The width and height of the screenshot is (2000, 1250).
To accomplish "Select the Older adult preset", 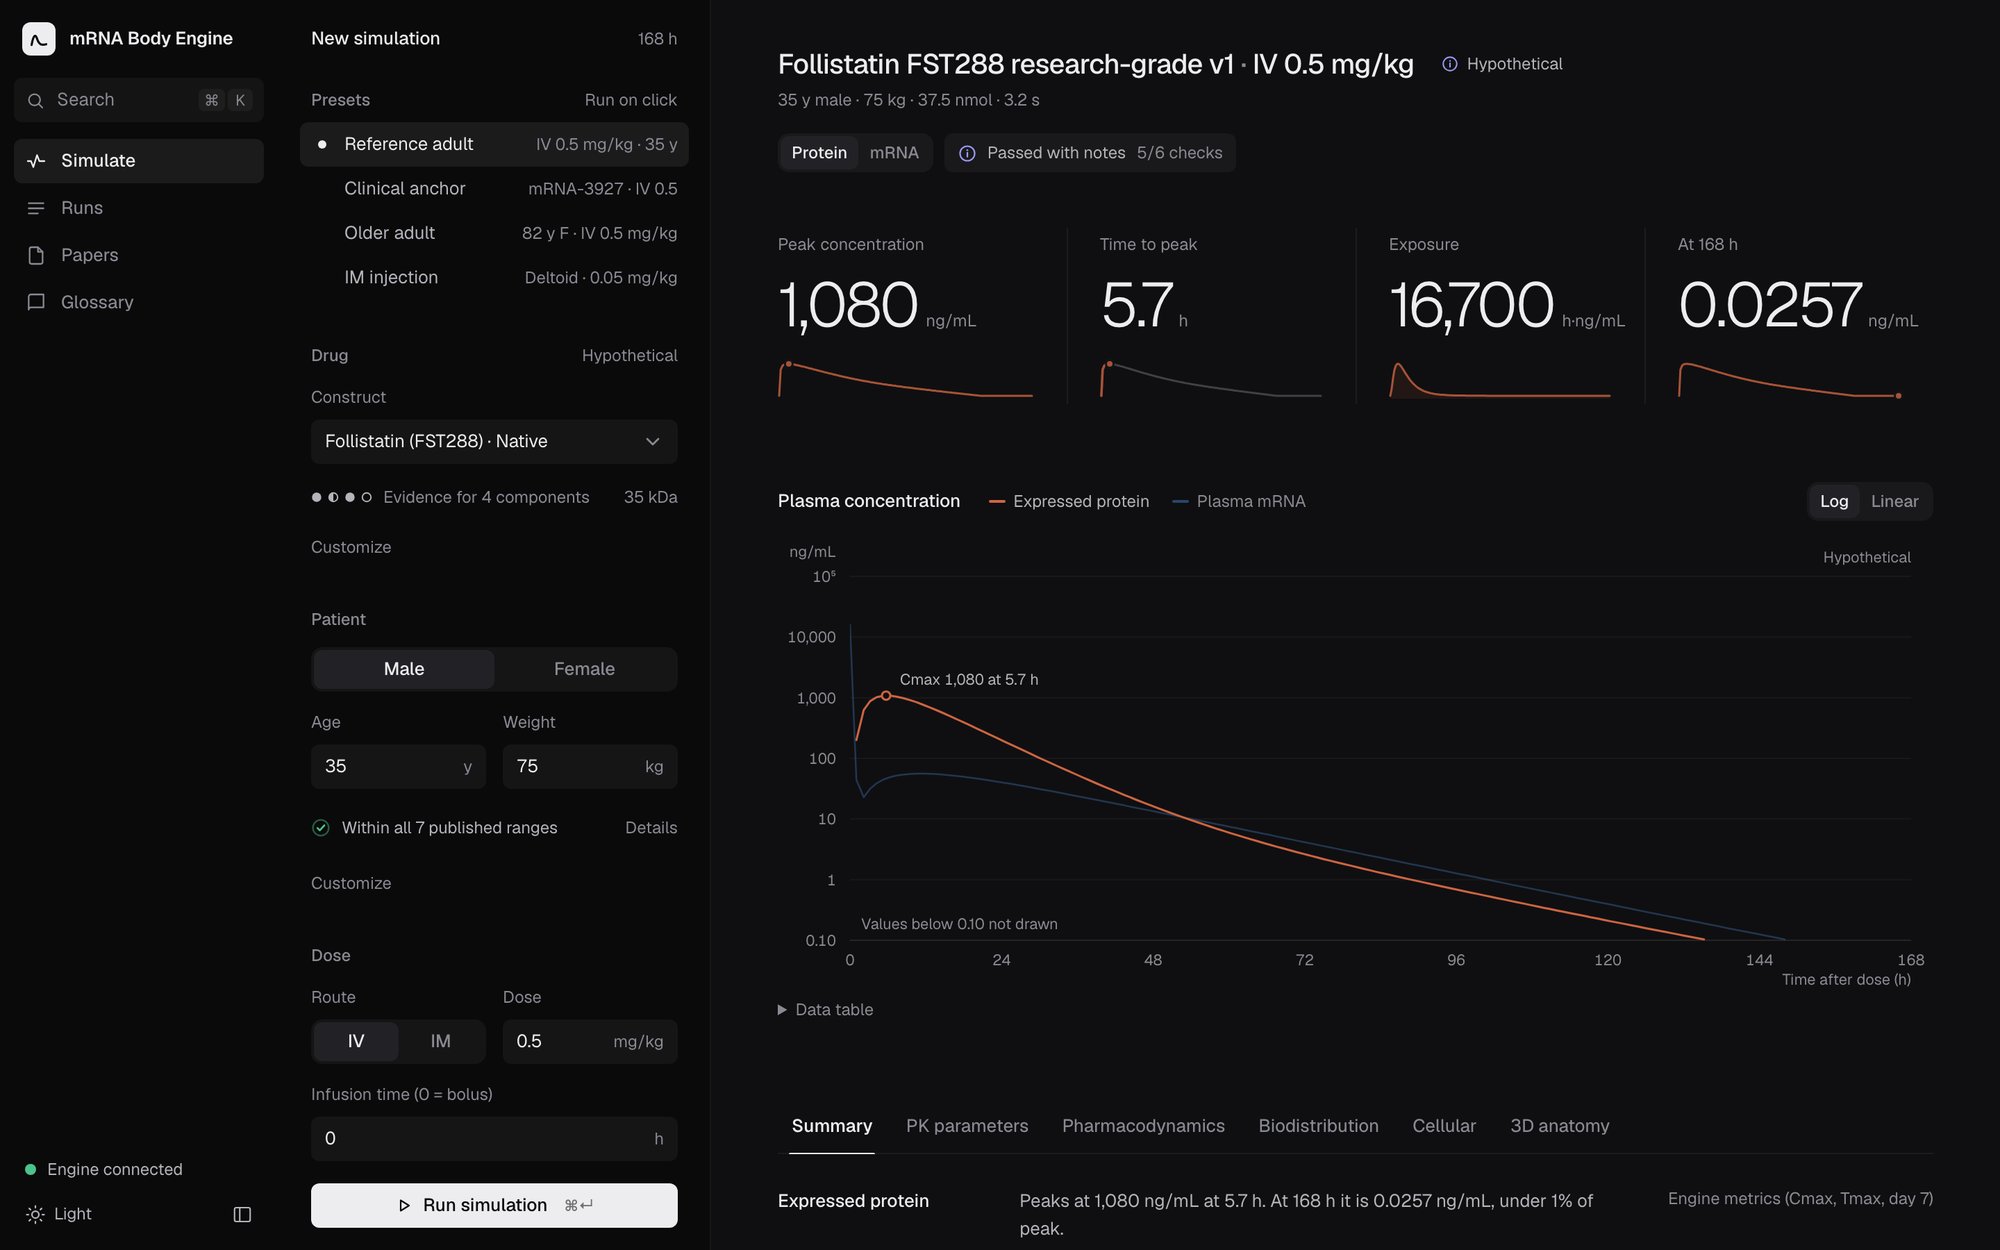I will [x=494, y=233].
